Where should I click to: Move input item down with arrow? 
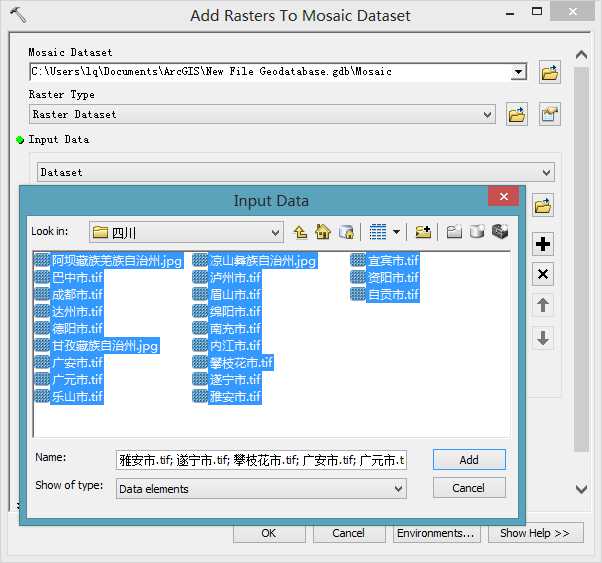[542, 338]
